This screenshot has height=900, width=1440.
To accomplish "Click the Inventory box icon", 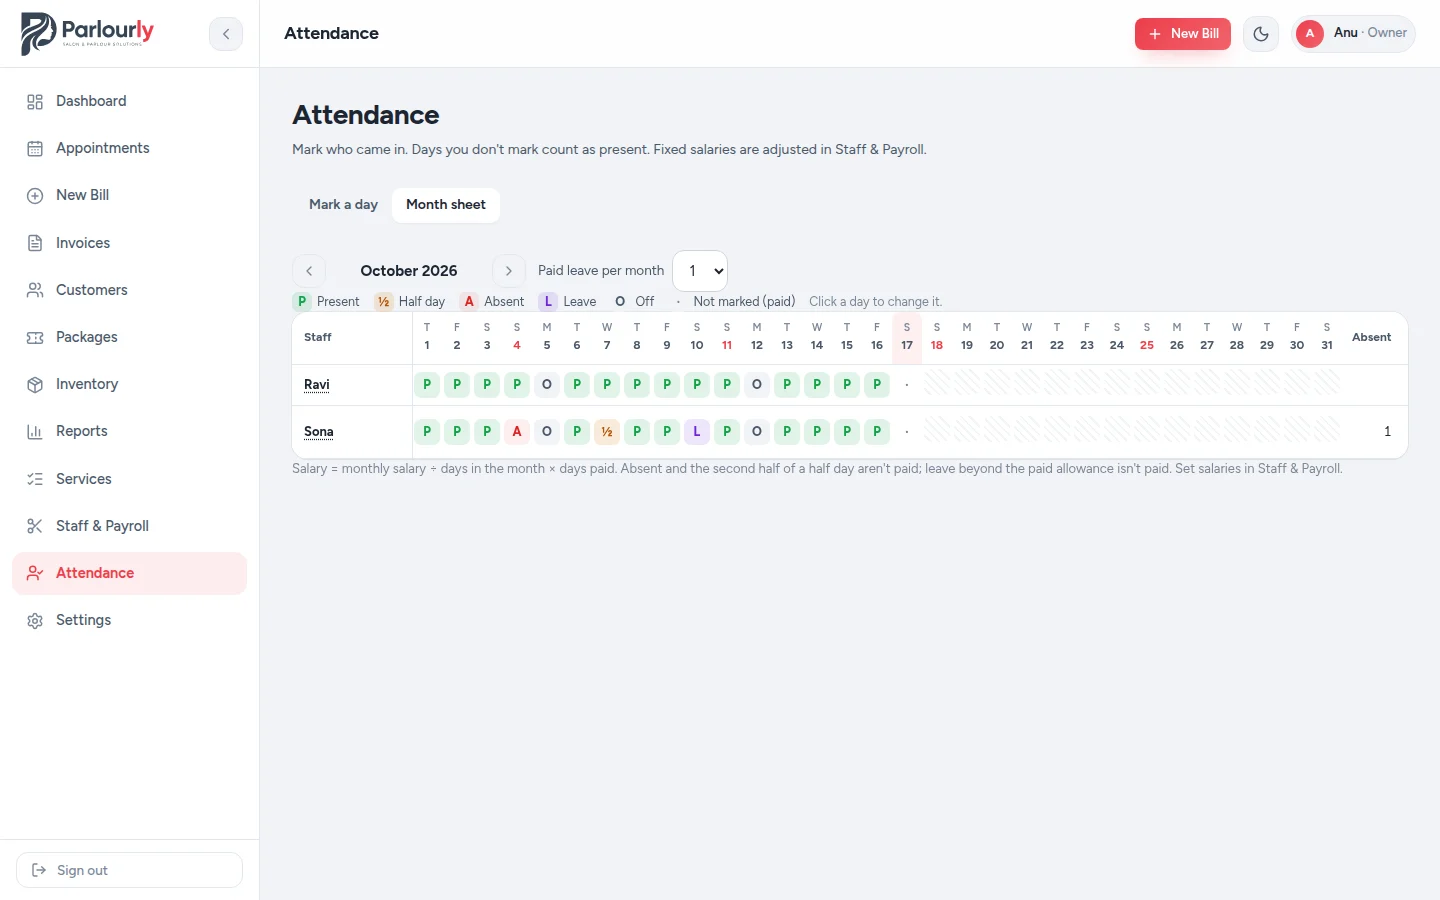I will tap(35, 384).
